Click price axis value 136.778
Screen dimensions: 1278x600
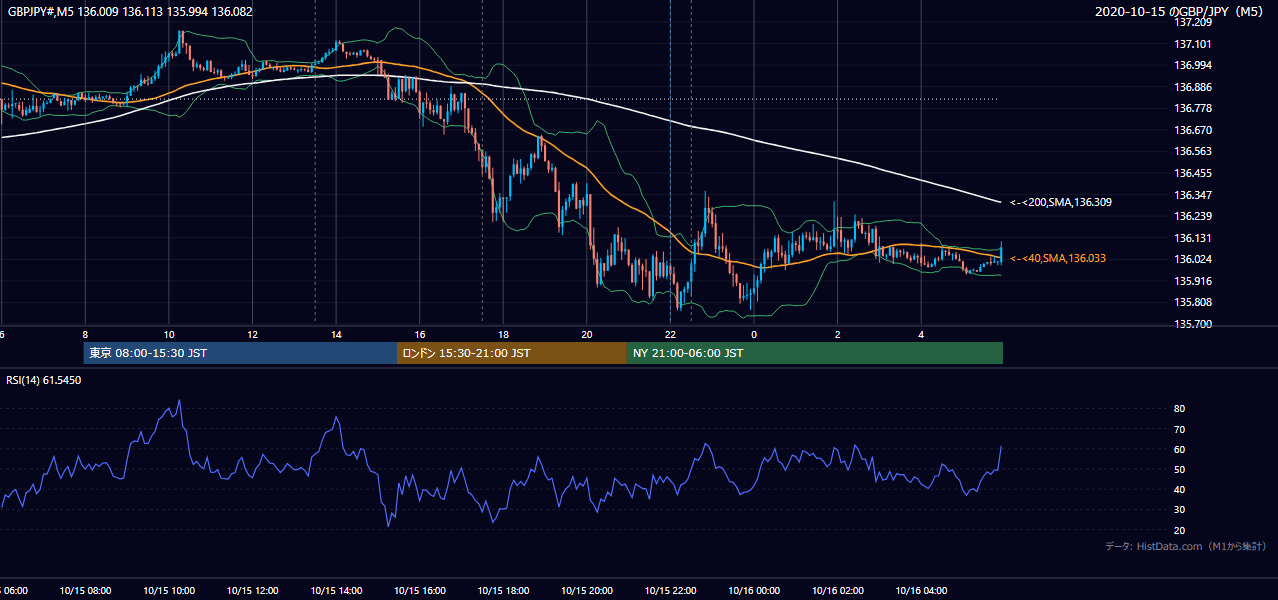[1192, 108]
